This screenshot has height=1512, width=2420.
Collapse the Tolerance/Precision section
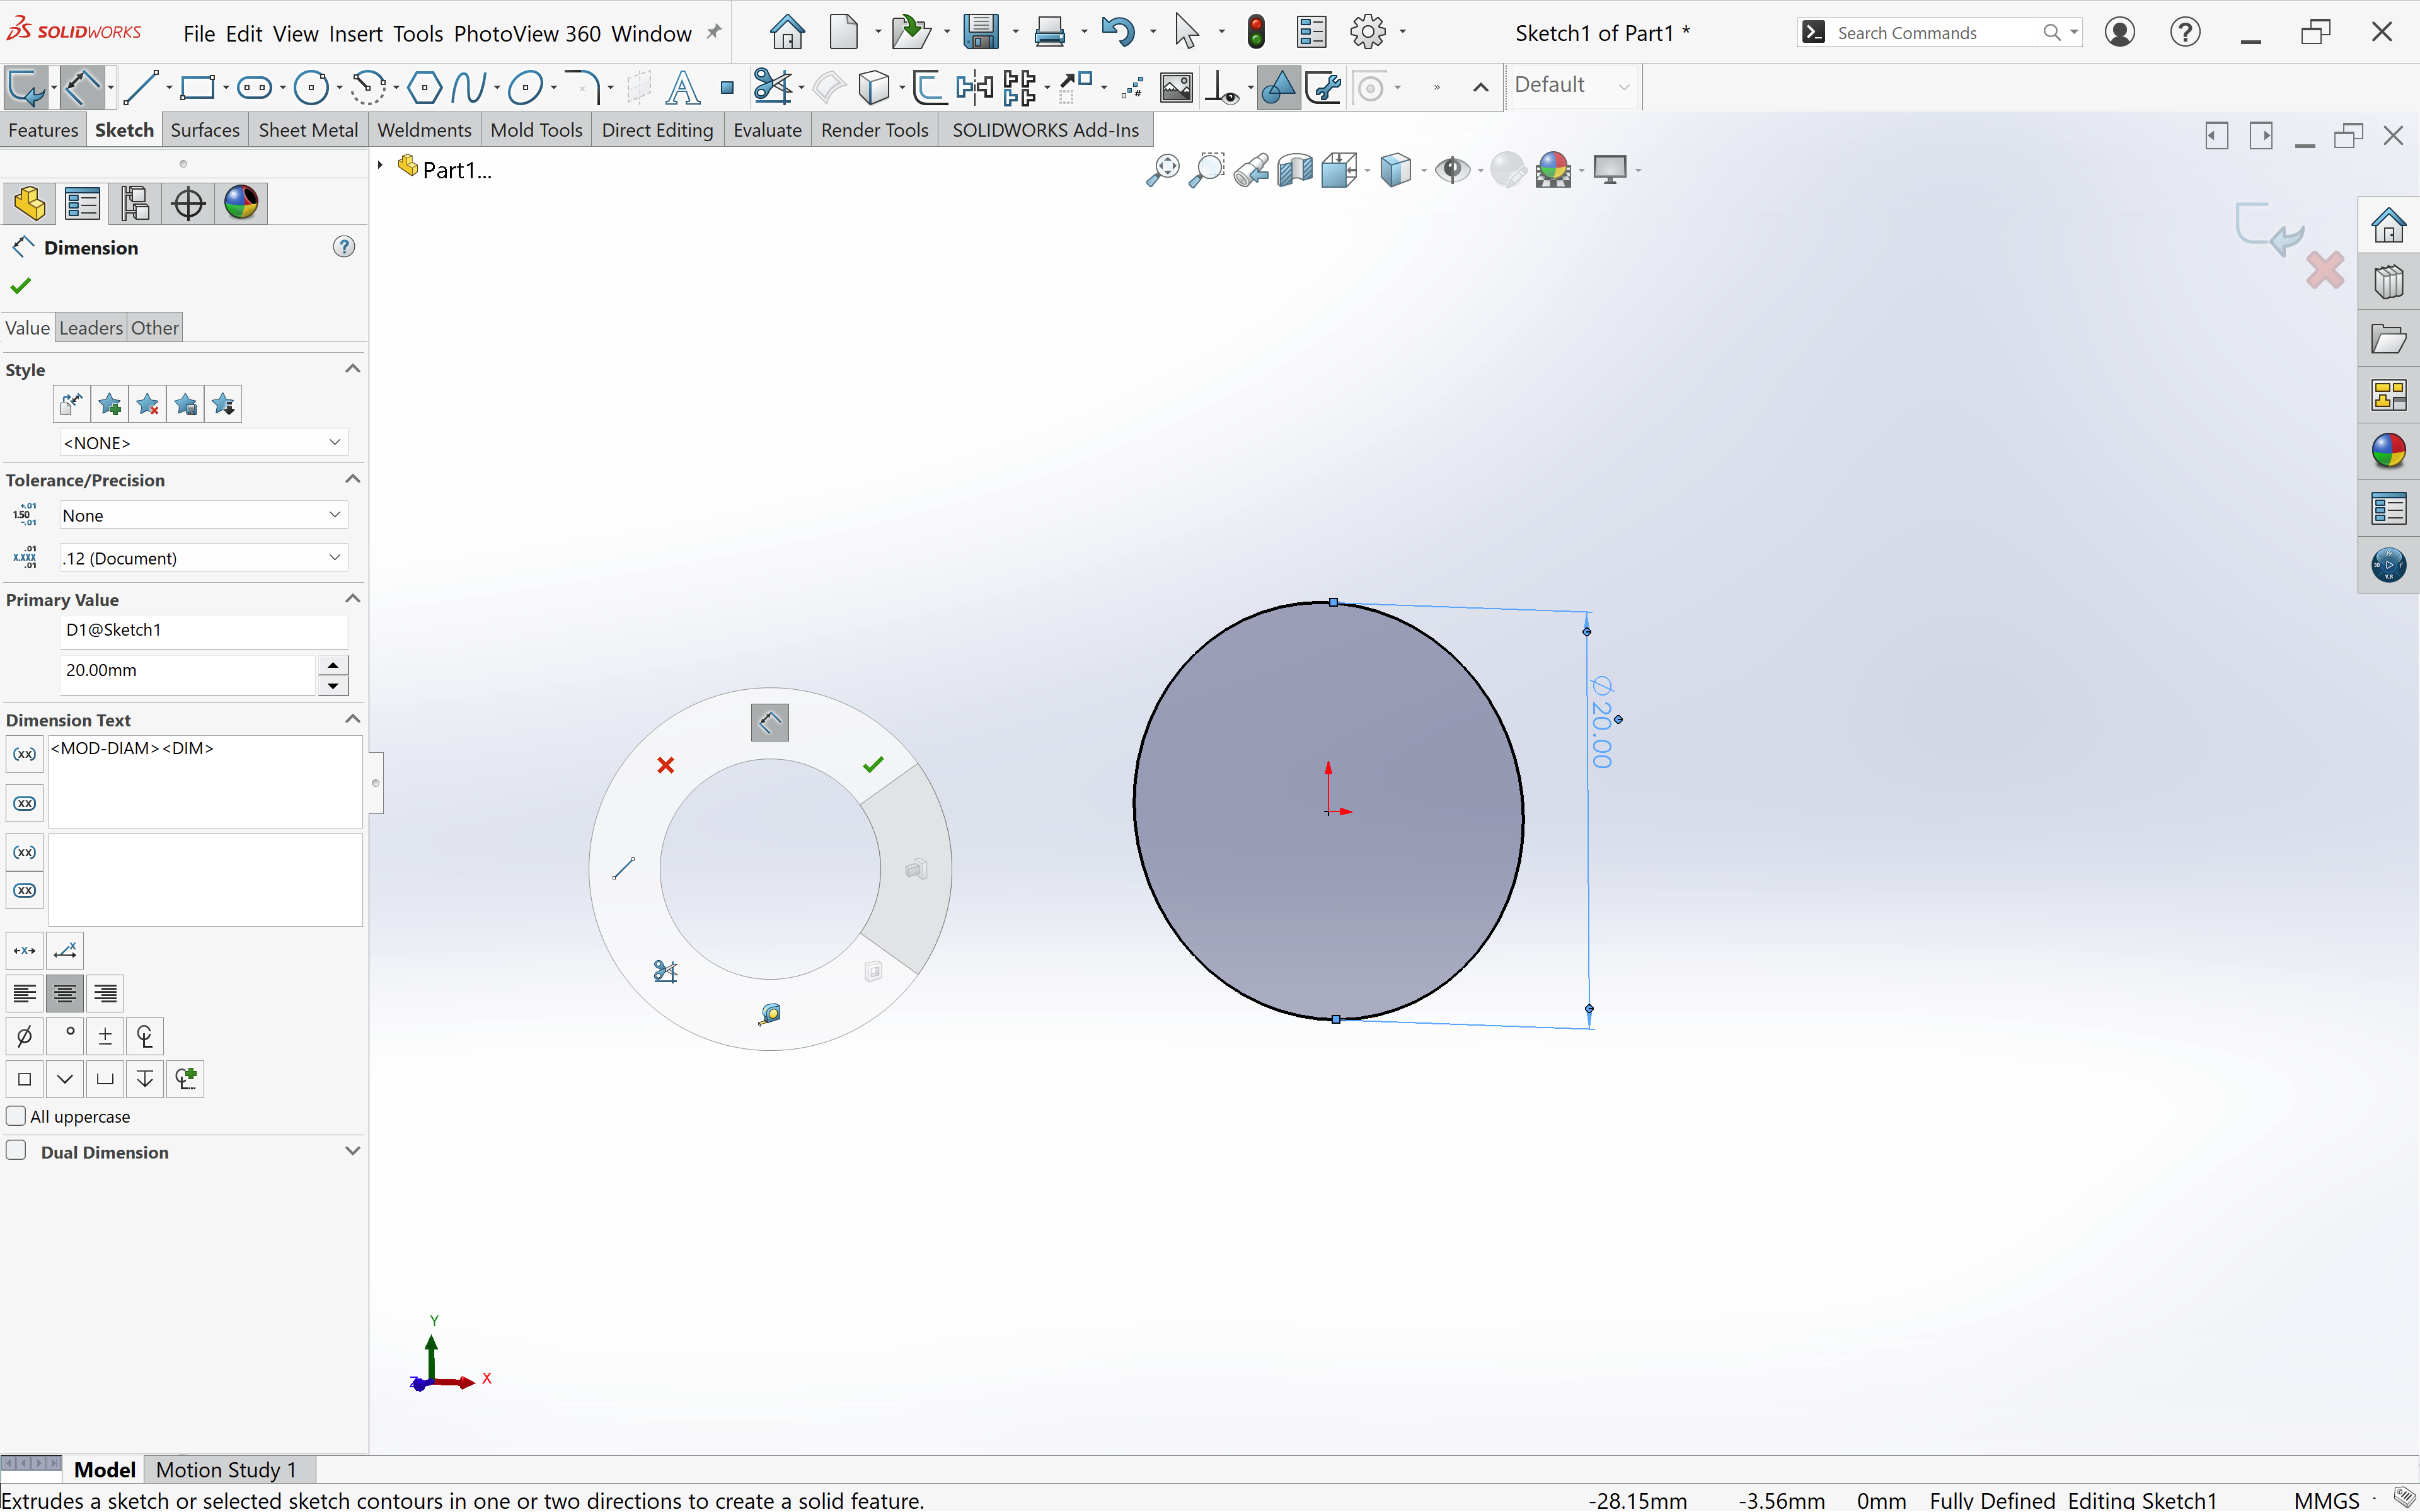tap(352, 480)
